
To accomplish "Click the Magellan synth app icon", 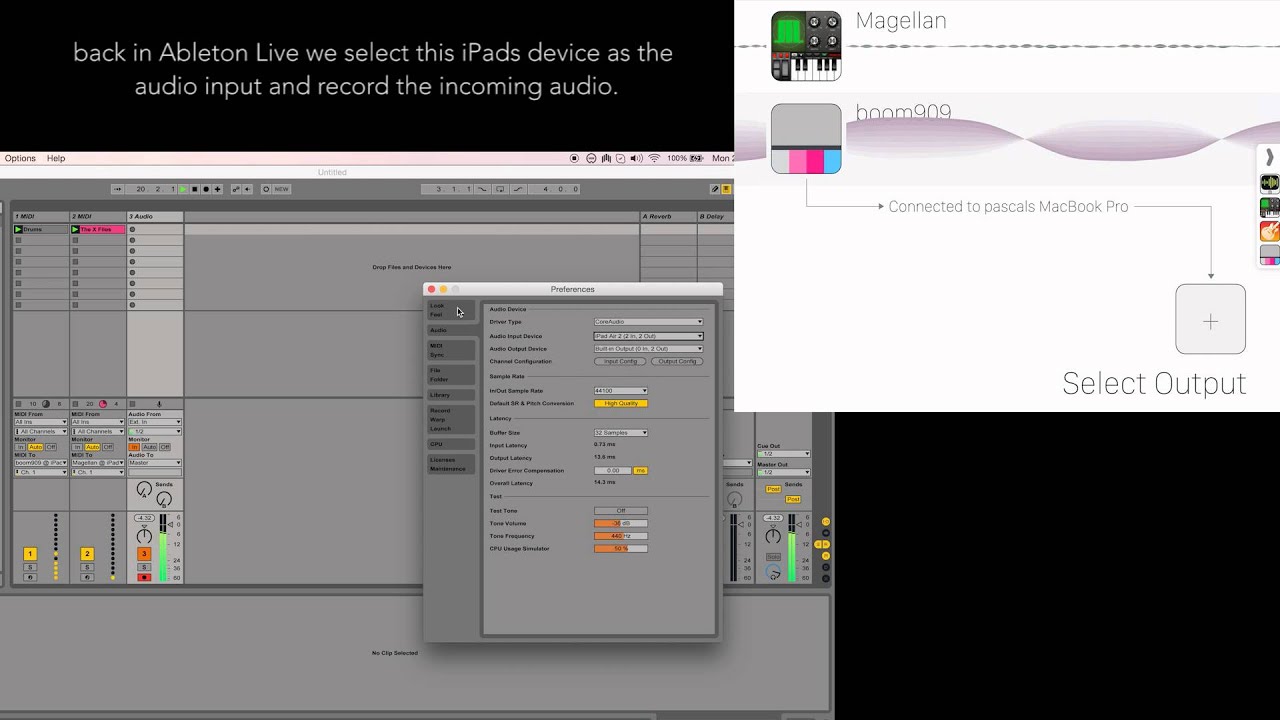I will (x=806, y=46).
